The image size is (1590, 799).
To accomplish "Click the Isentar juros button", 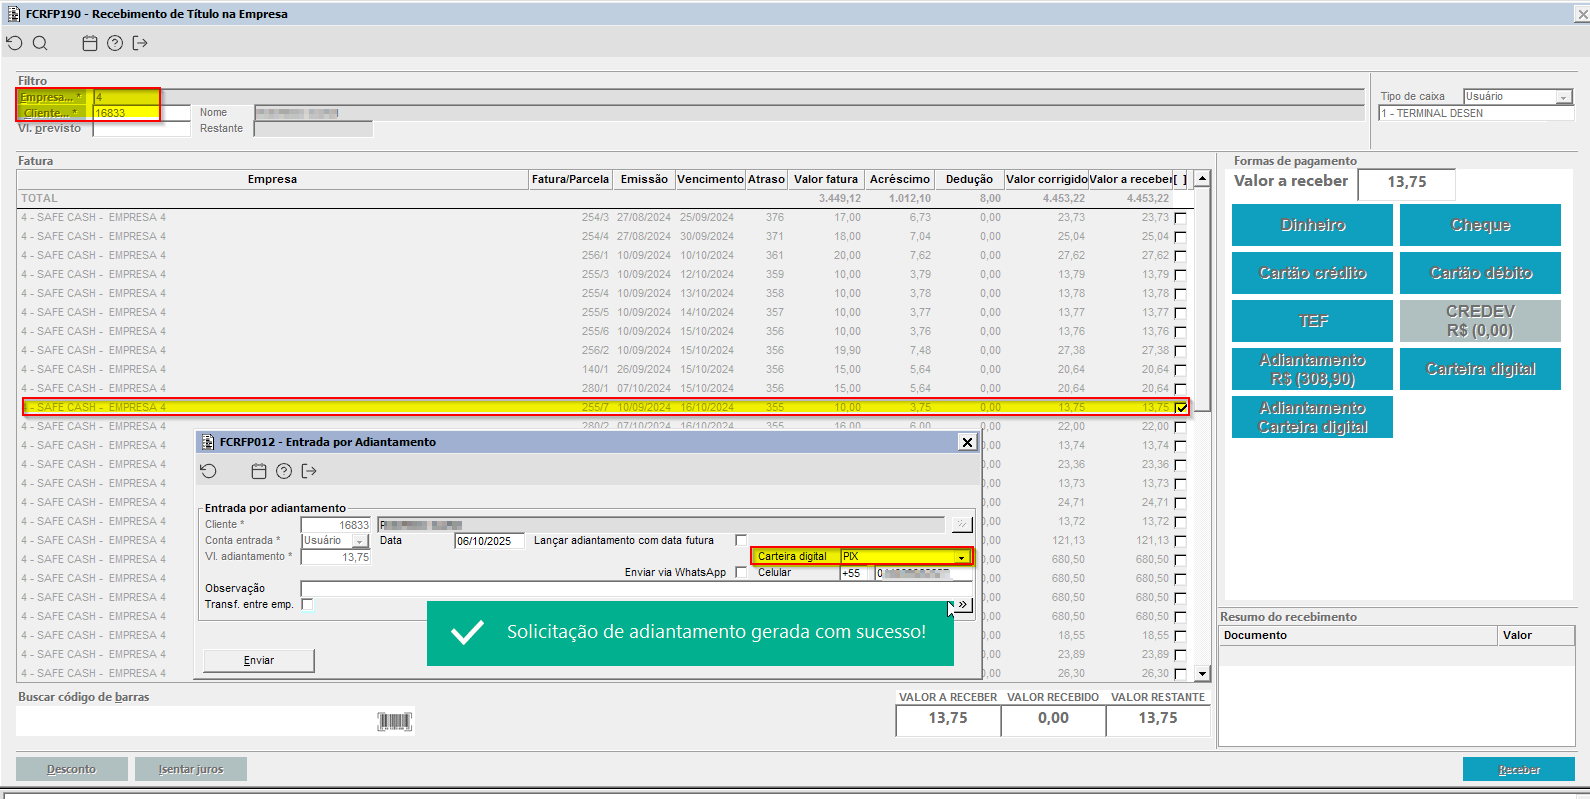I will pos(190,769).
